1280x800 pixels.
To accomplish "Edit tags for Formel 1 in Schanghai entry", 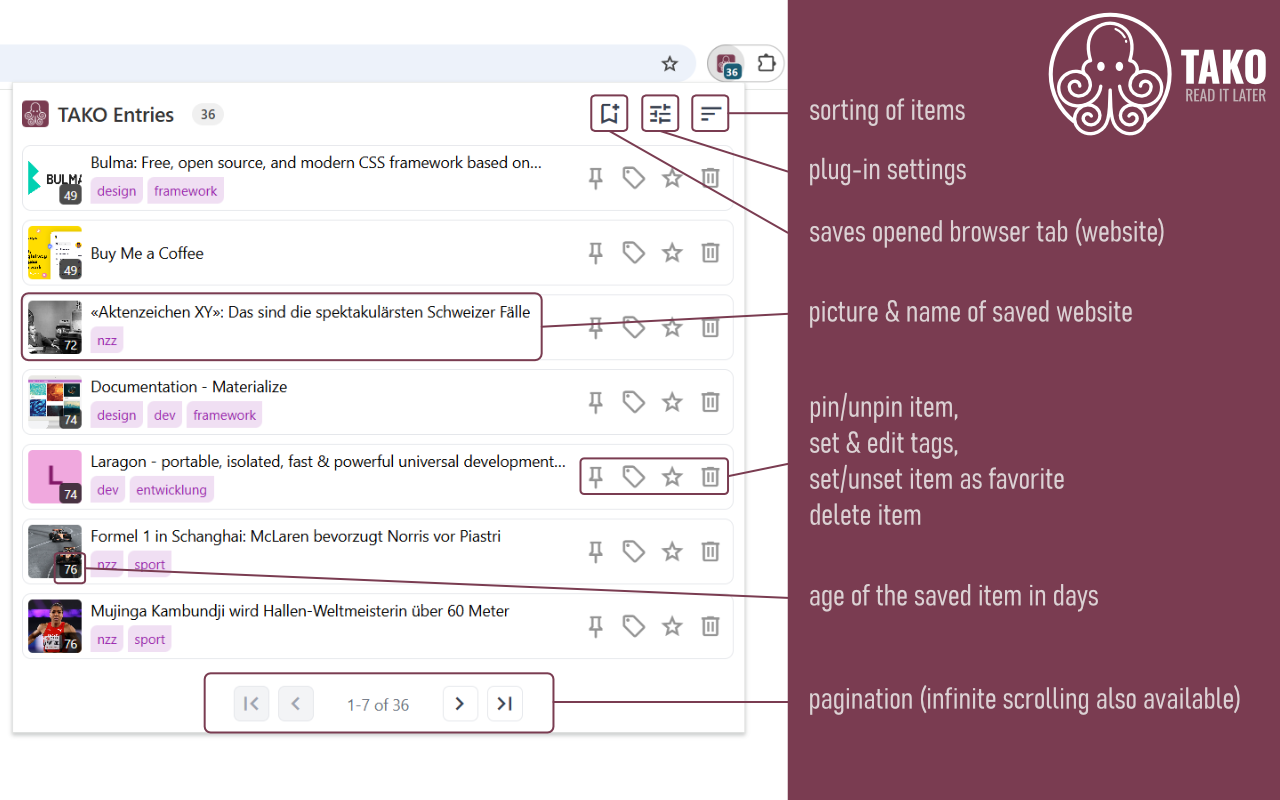I will coord(634,551).
